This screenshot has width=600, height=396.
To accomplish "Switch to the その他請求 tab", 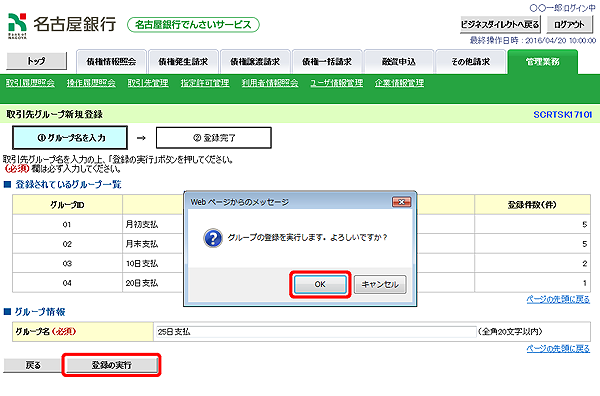I will point(471,62).
